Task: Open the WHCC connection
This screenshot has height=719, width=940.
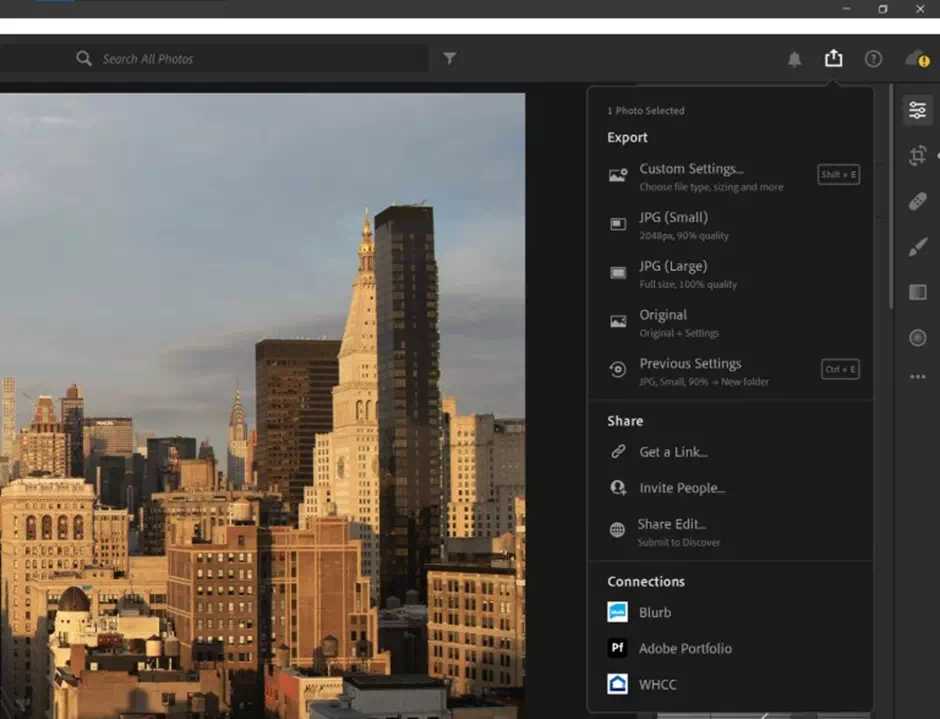Action: click(731, 684)
